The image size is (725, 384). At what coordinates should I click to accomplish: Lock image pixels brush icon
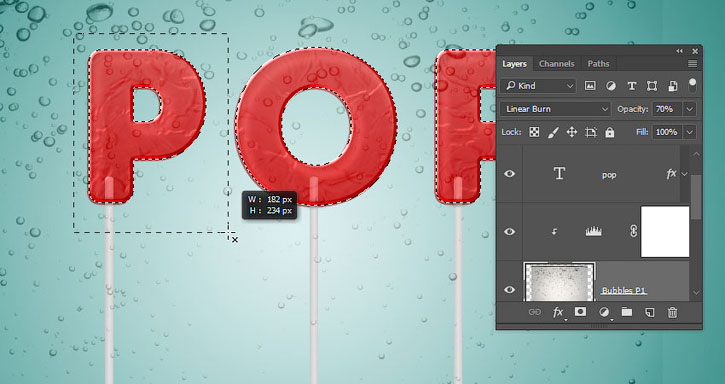[553, 132]
